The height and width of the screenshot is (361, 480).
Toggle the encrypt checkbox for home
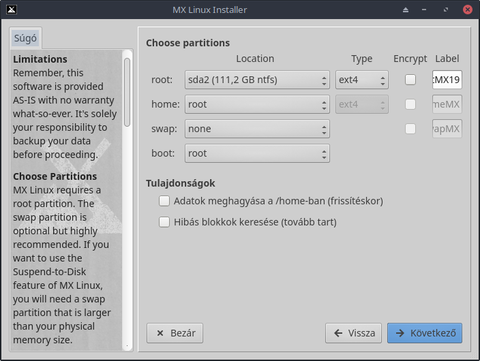click(x=410, y=104)
